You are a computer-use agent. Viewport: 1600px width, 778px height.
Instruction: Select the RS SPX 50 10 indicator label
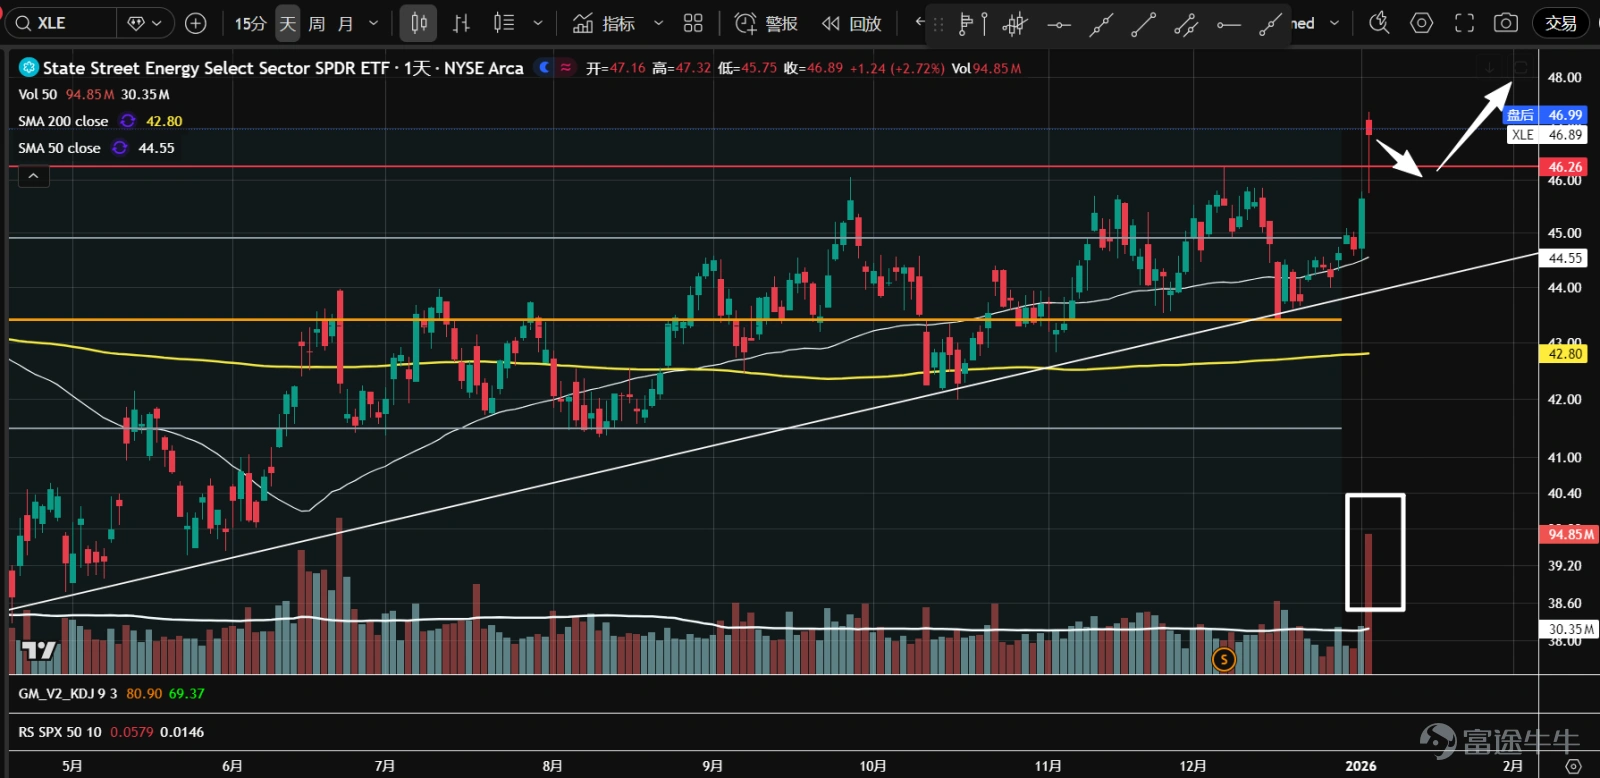(x=60, y=732)
